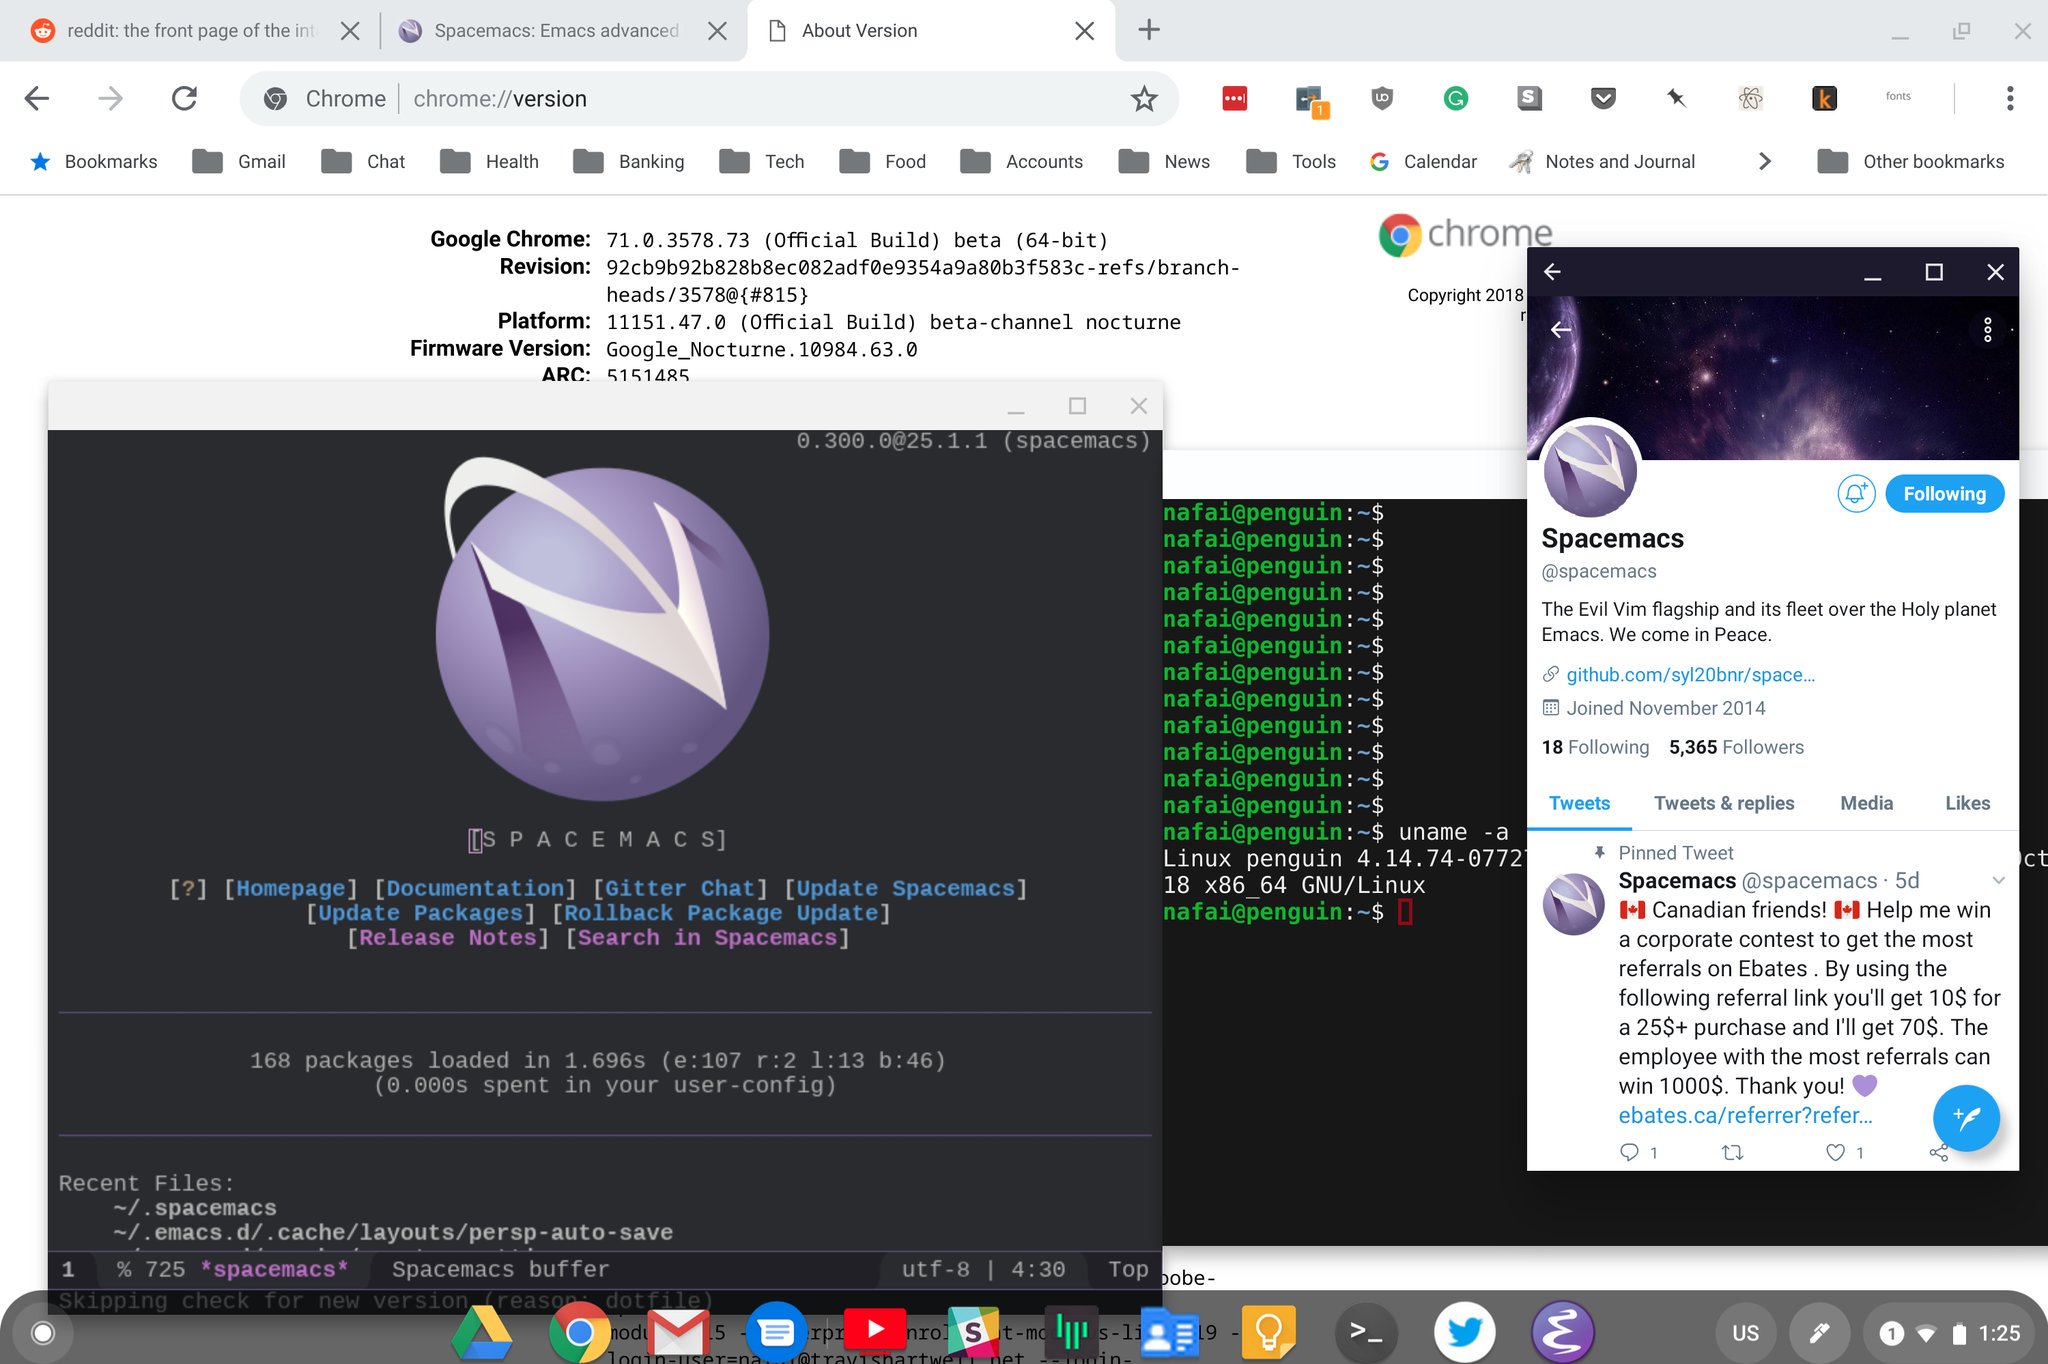Click the Chrome back navigation arrow
Viewport: 2048px width, 1364px height.
[x=37, y=98]
